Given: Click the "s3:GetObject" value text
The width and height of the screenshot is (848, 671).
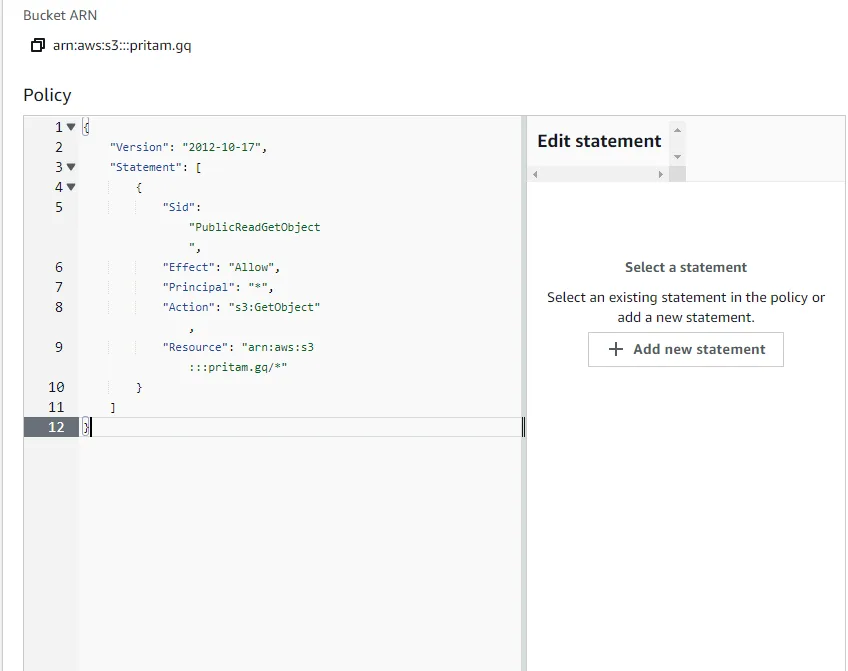Looking at the screenshot, I should click(274, 307).
